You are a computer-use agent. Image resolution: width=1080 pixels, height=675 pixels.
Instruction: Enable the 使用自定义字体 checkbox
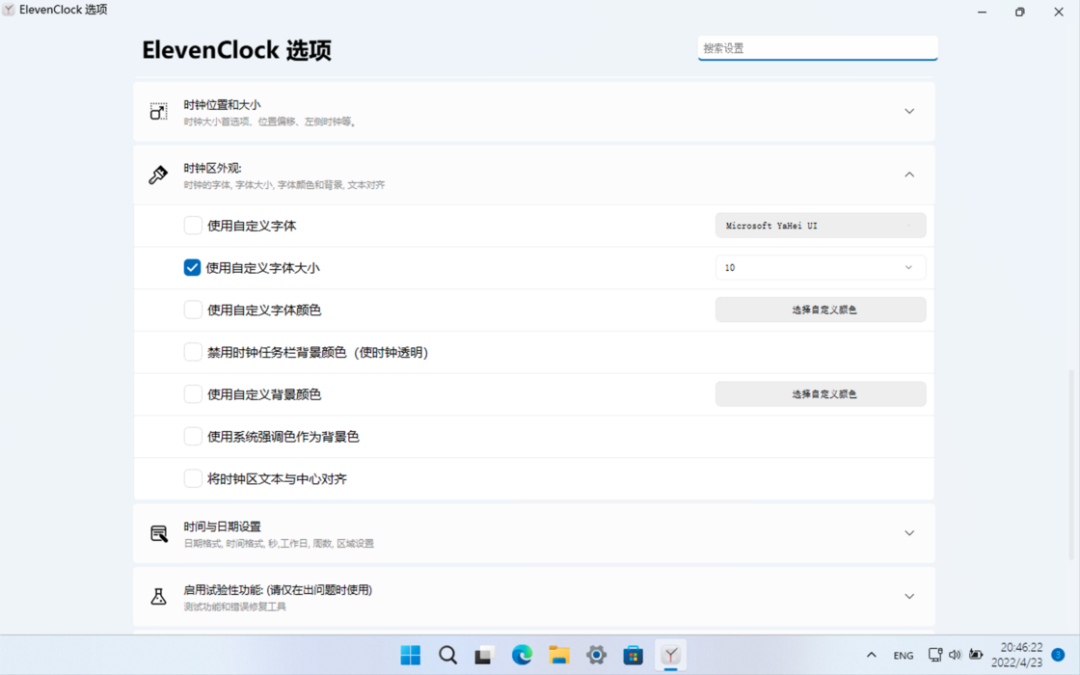pos(193,226)
